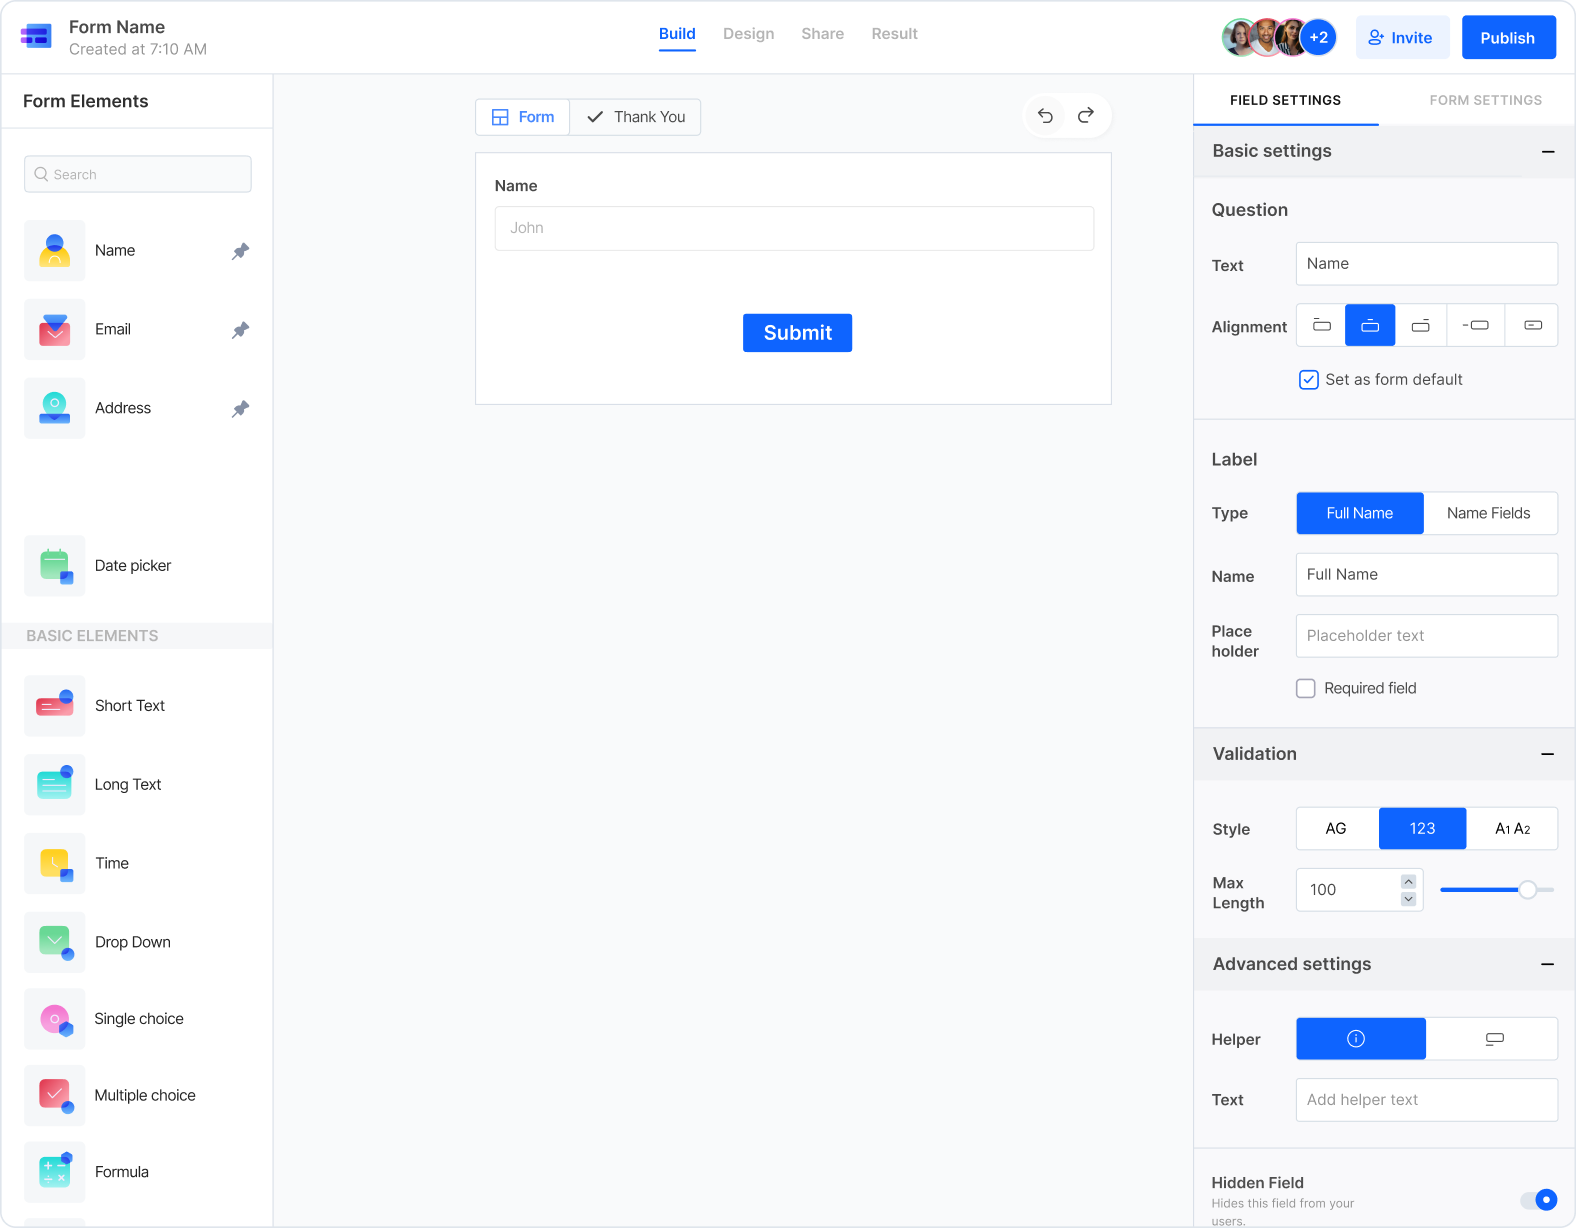Collapse the Advanced settings section
Image resolution: width=1577 pixels, height=1228 pixels.
(x=1548, y=964)
